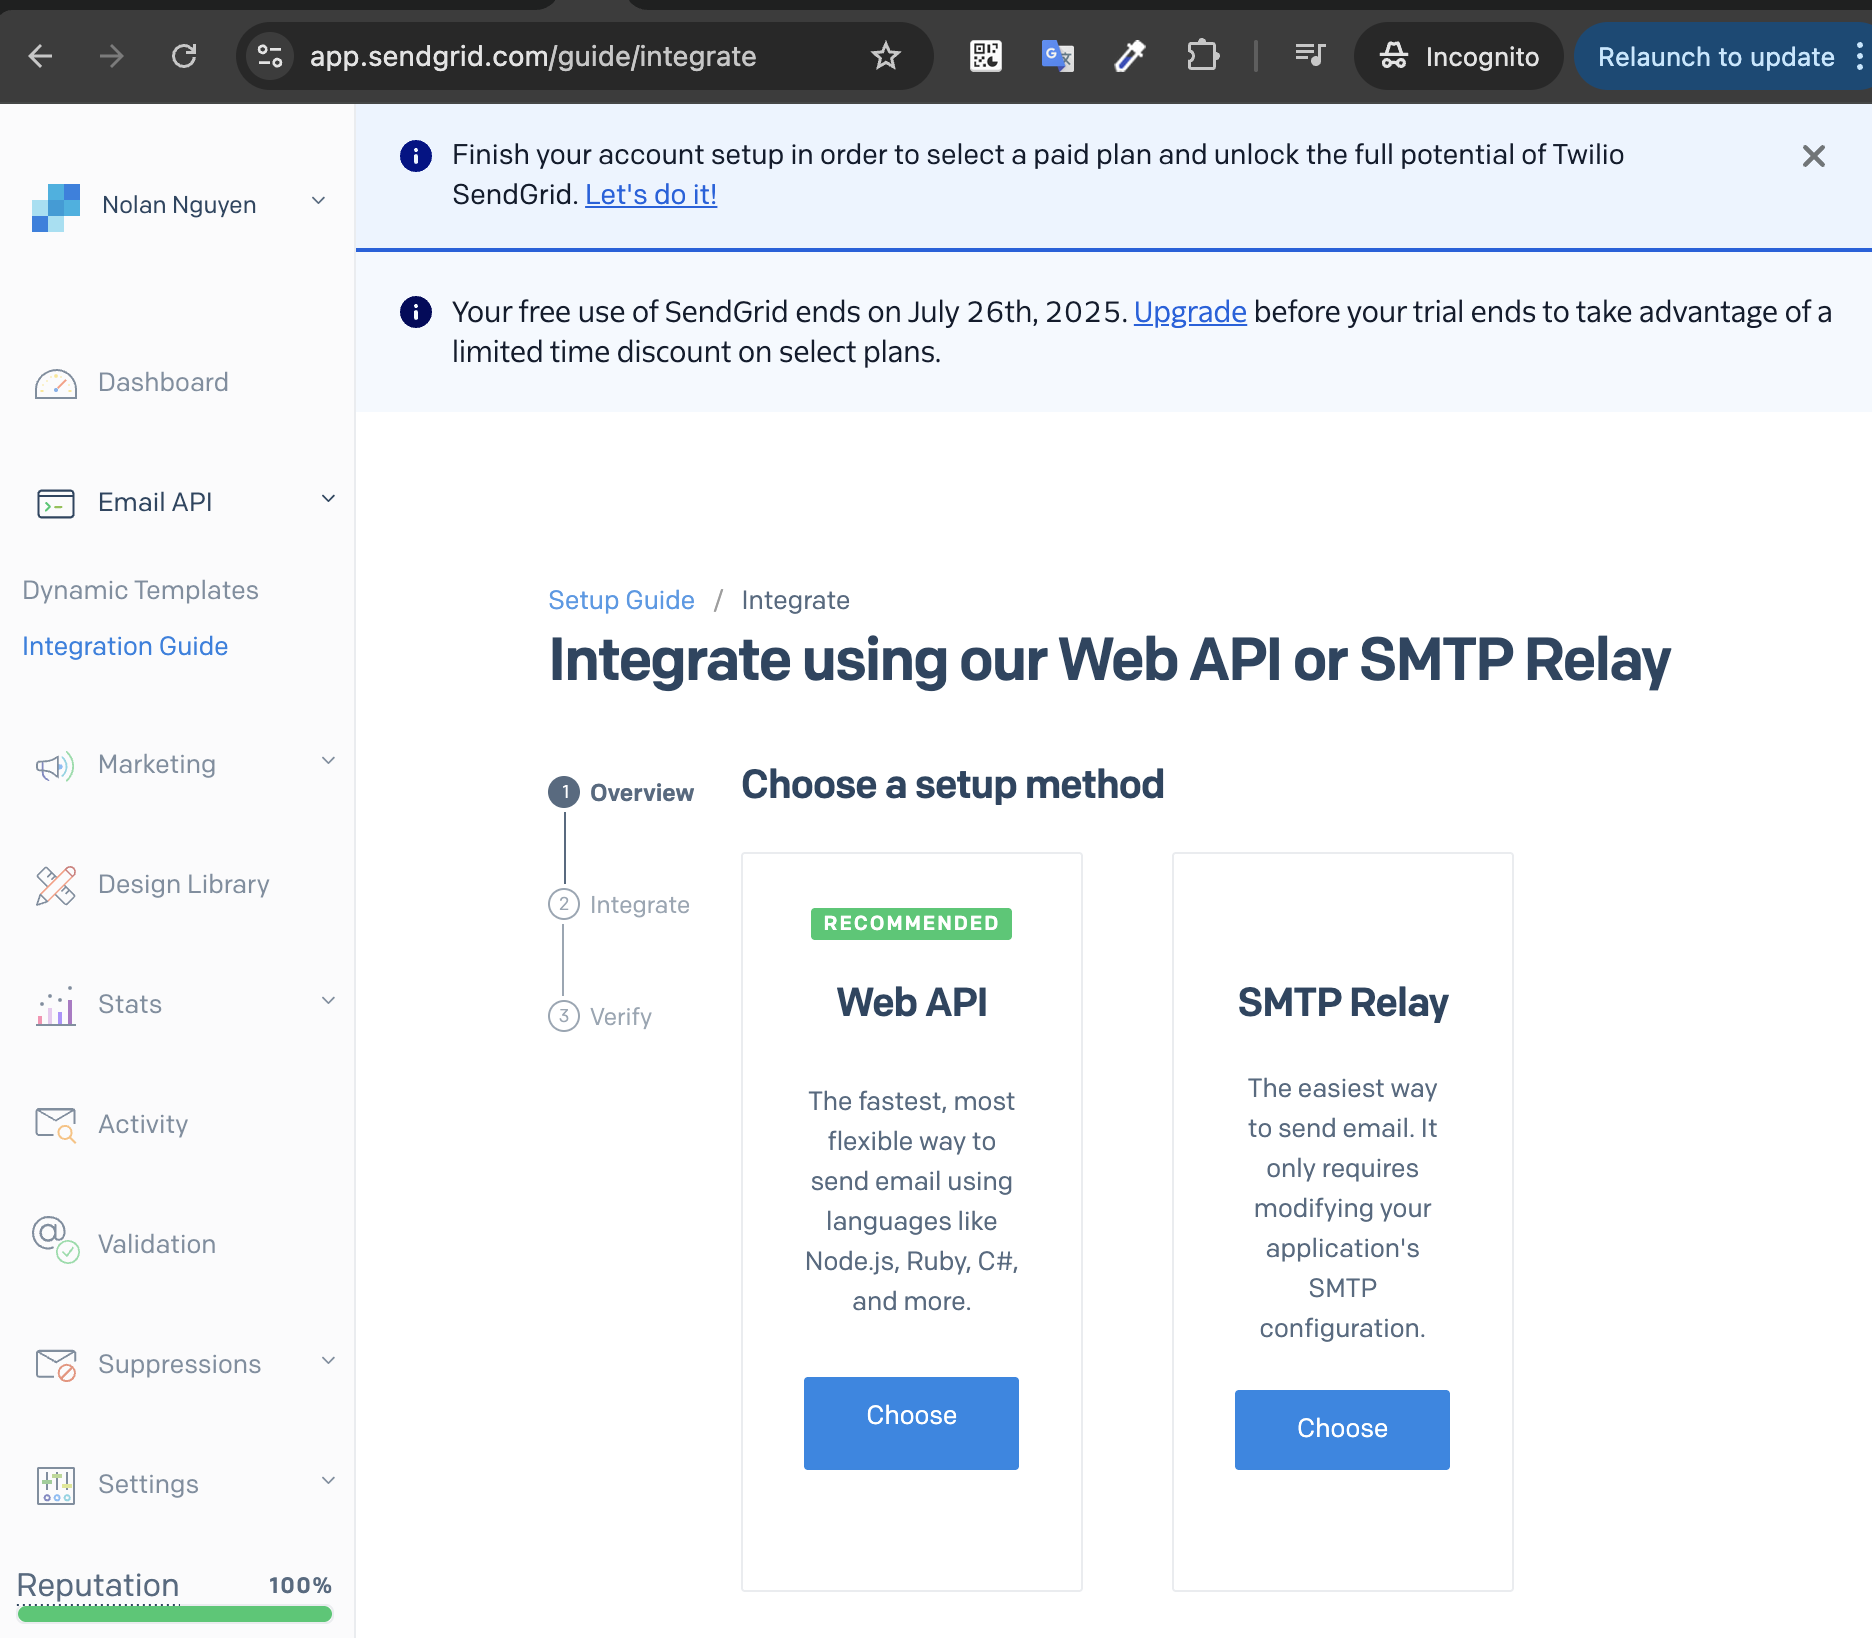Open Google Translate extension icon
This screenshot has height=1638, width=1872.
click(1057, 56)
